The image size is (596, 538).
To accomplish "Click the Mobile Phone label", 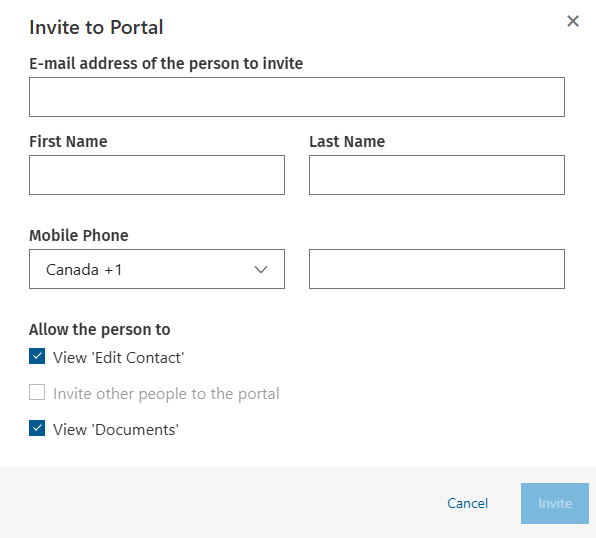I will [x=79, y=236].
